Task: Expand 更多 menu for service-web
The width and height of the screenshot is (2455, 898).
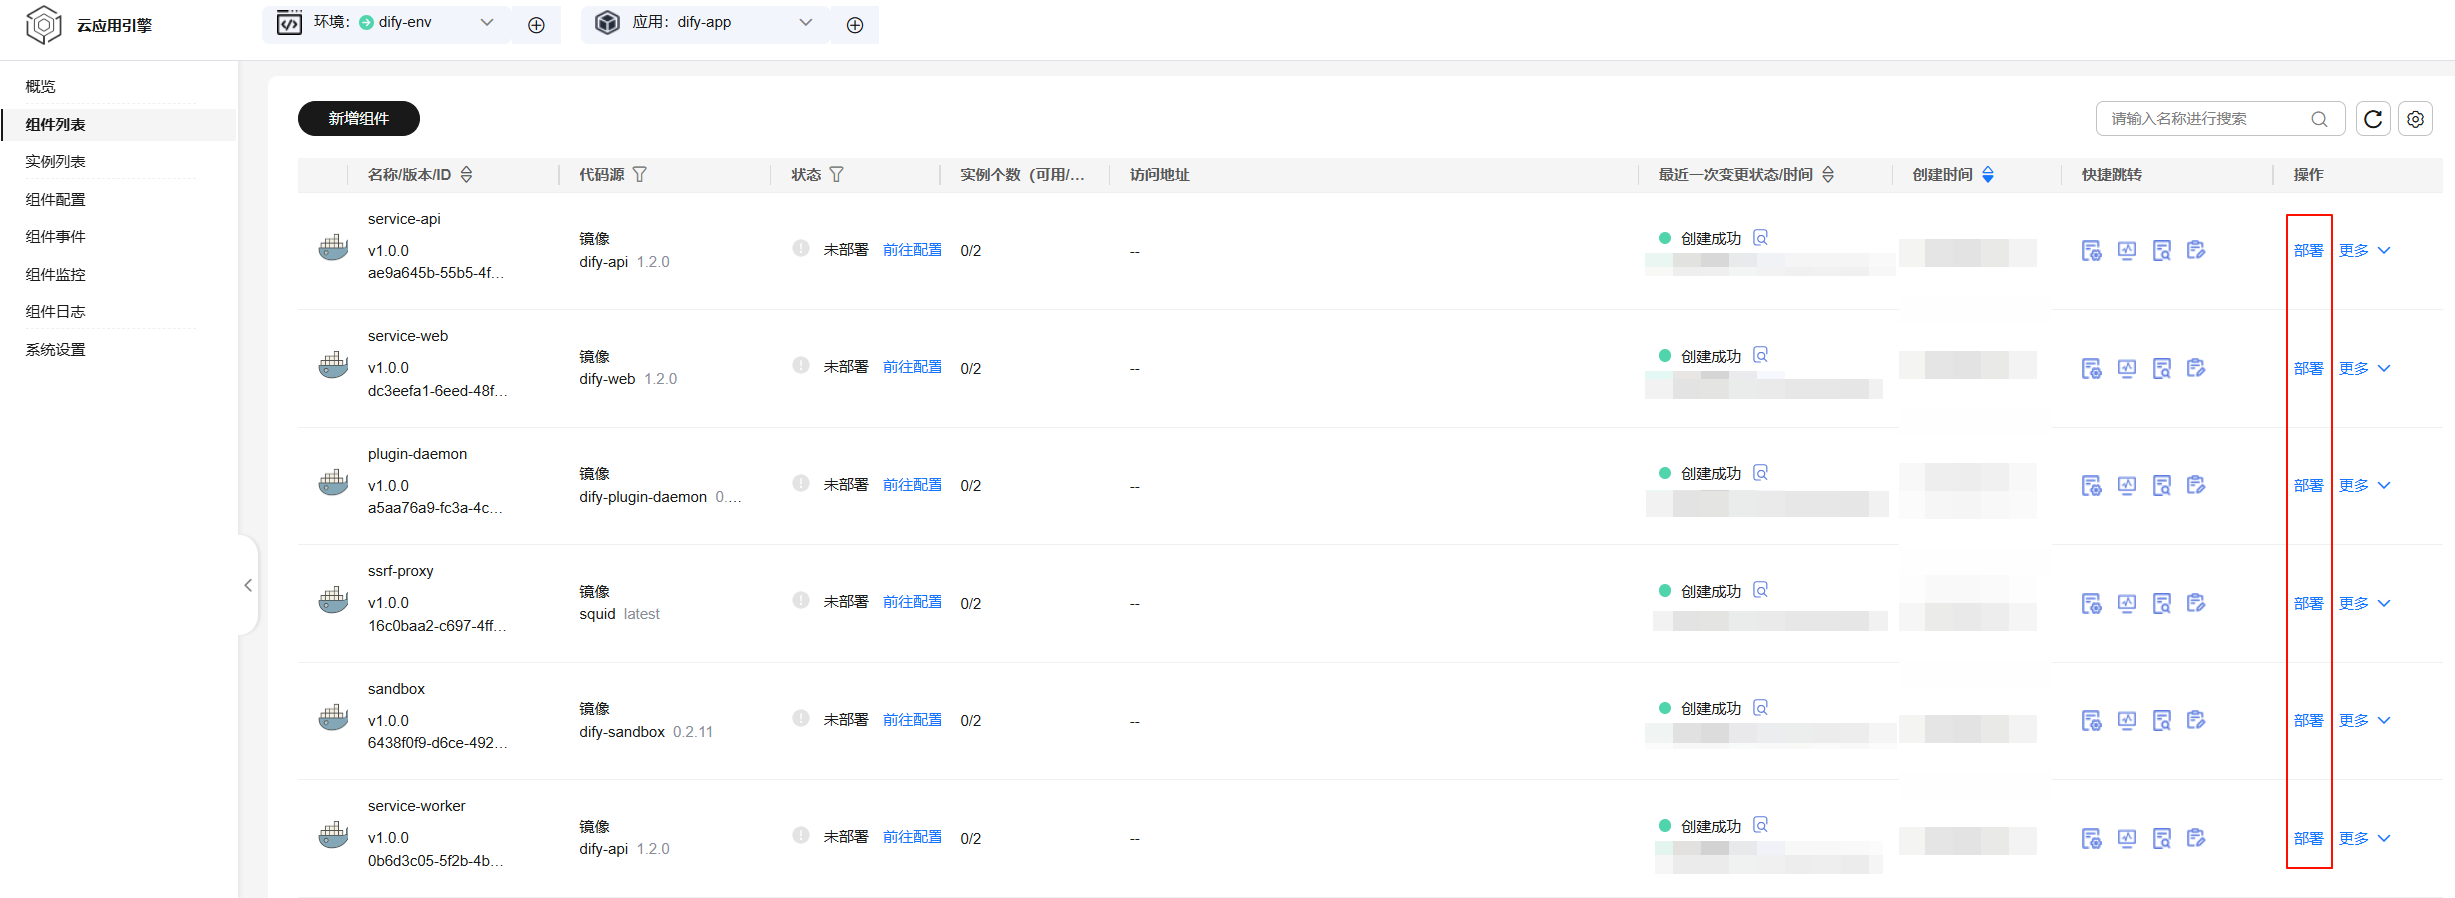Action: tap(2364, 368)
